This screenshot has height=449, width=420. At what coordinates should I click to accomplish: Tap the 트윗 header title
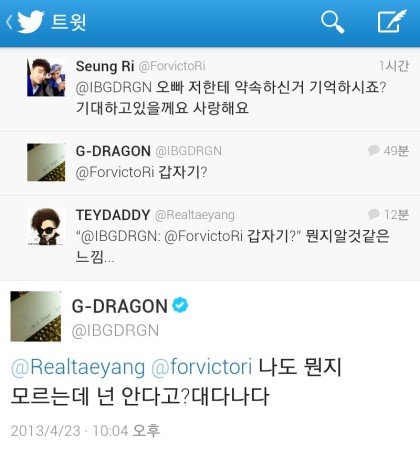tap(69, 22)
